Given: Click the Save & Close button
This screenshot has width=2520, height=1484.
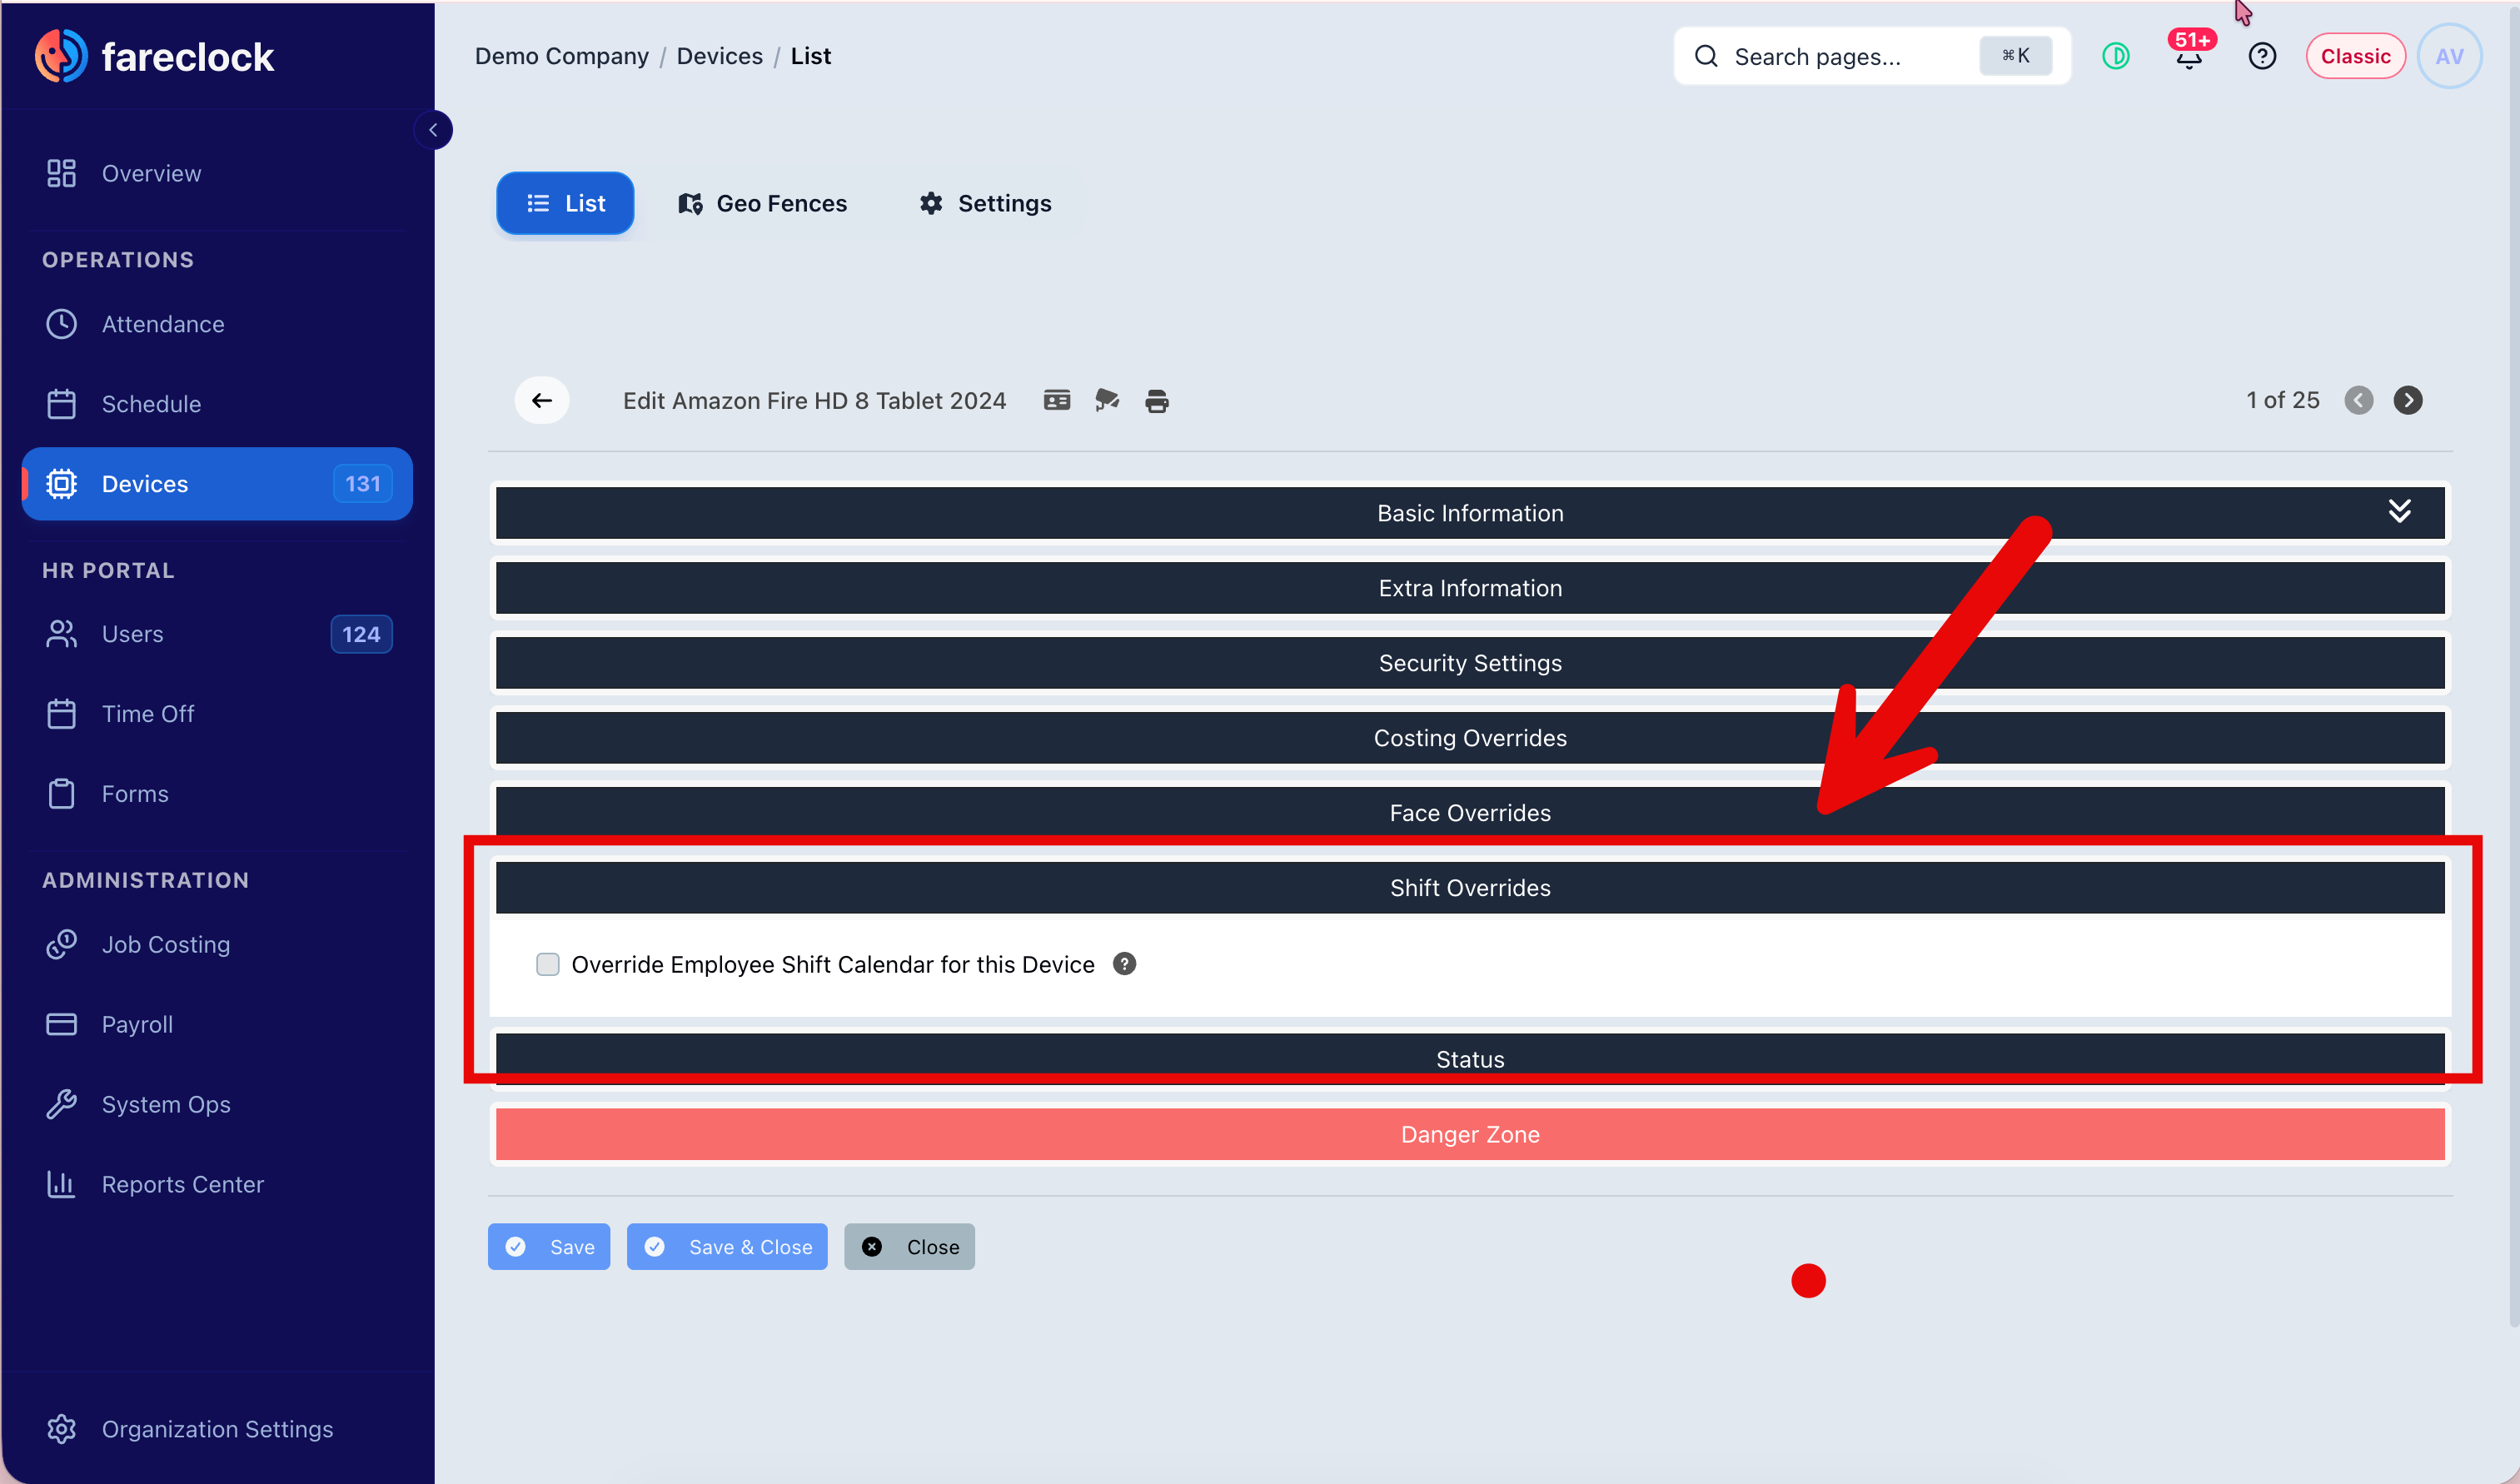Looking at the screenshot, I should (727, 1247).
